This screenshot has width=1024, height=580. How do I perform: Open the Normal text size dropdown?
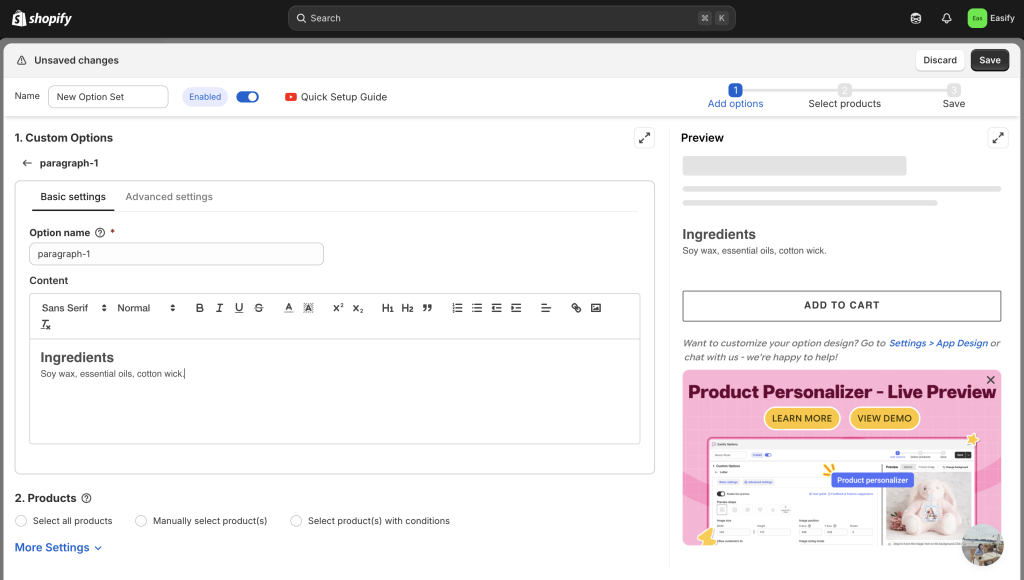point(146,308)
